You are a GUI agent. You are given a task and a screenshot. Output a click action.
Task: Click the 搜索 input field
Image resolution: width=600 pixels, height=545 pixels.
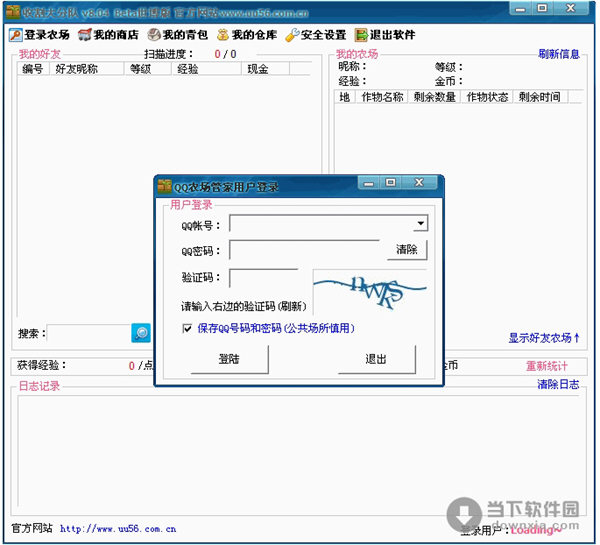89,334
